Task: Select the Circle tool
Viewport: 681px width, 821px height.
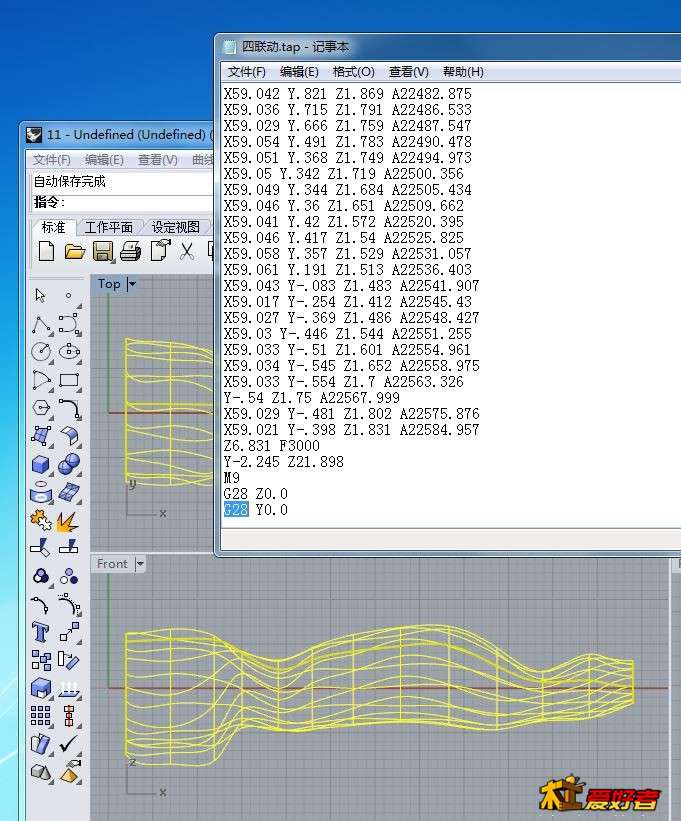Action: (41, 351)
